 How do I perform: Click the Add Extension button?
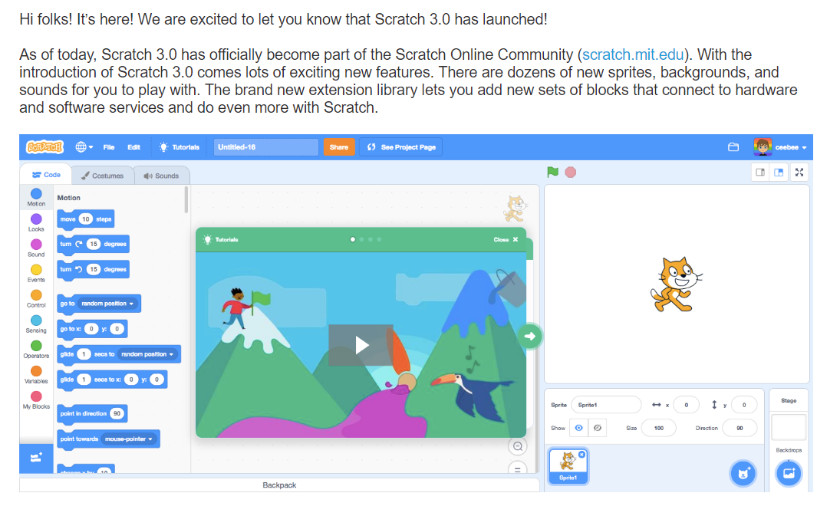(36, 458)
